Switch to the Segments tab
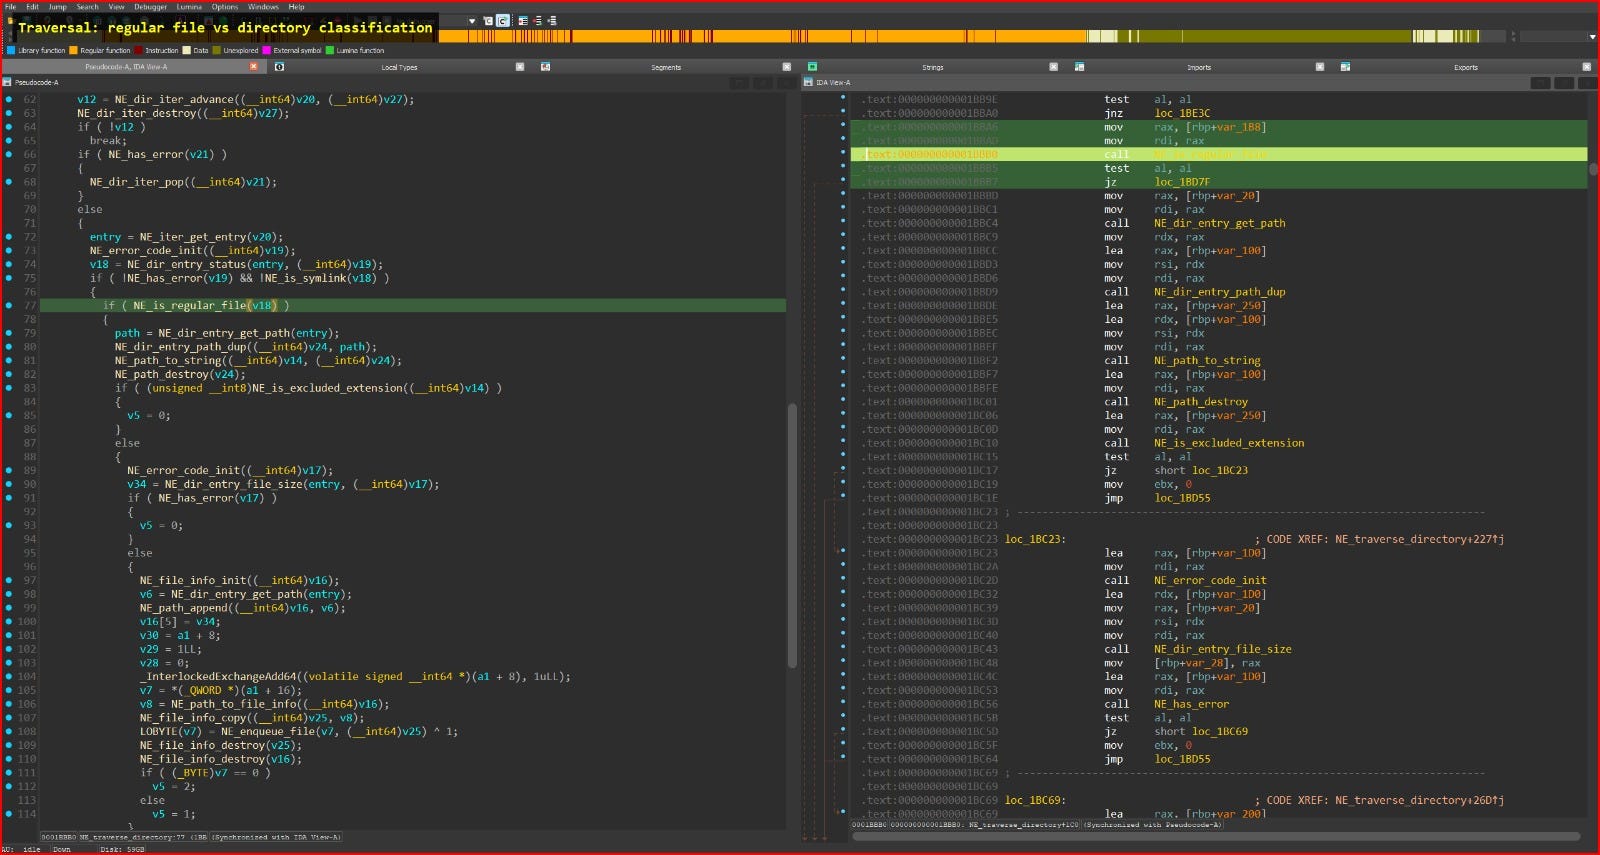 (x=665, y=67)
